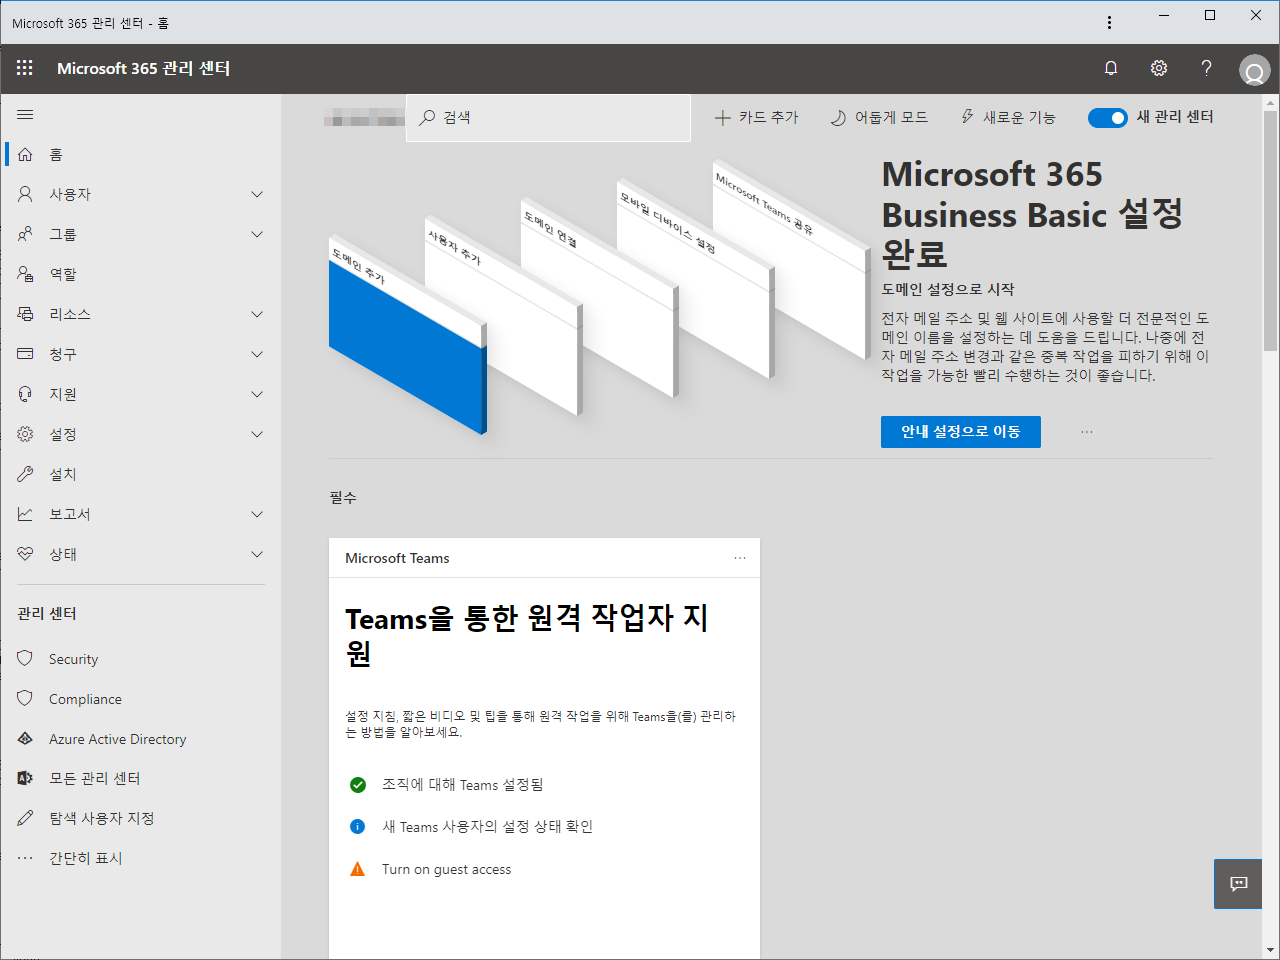Viewport: 1280px width, 960px height.
Task: Click 조직에 대해 Teams 설정됨 item
Action: tap(463, 785)
